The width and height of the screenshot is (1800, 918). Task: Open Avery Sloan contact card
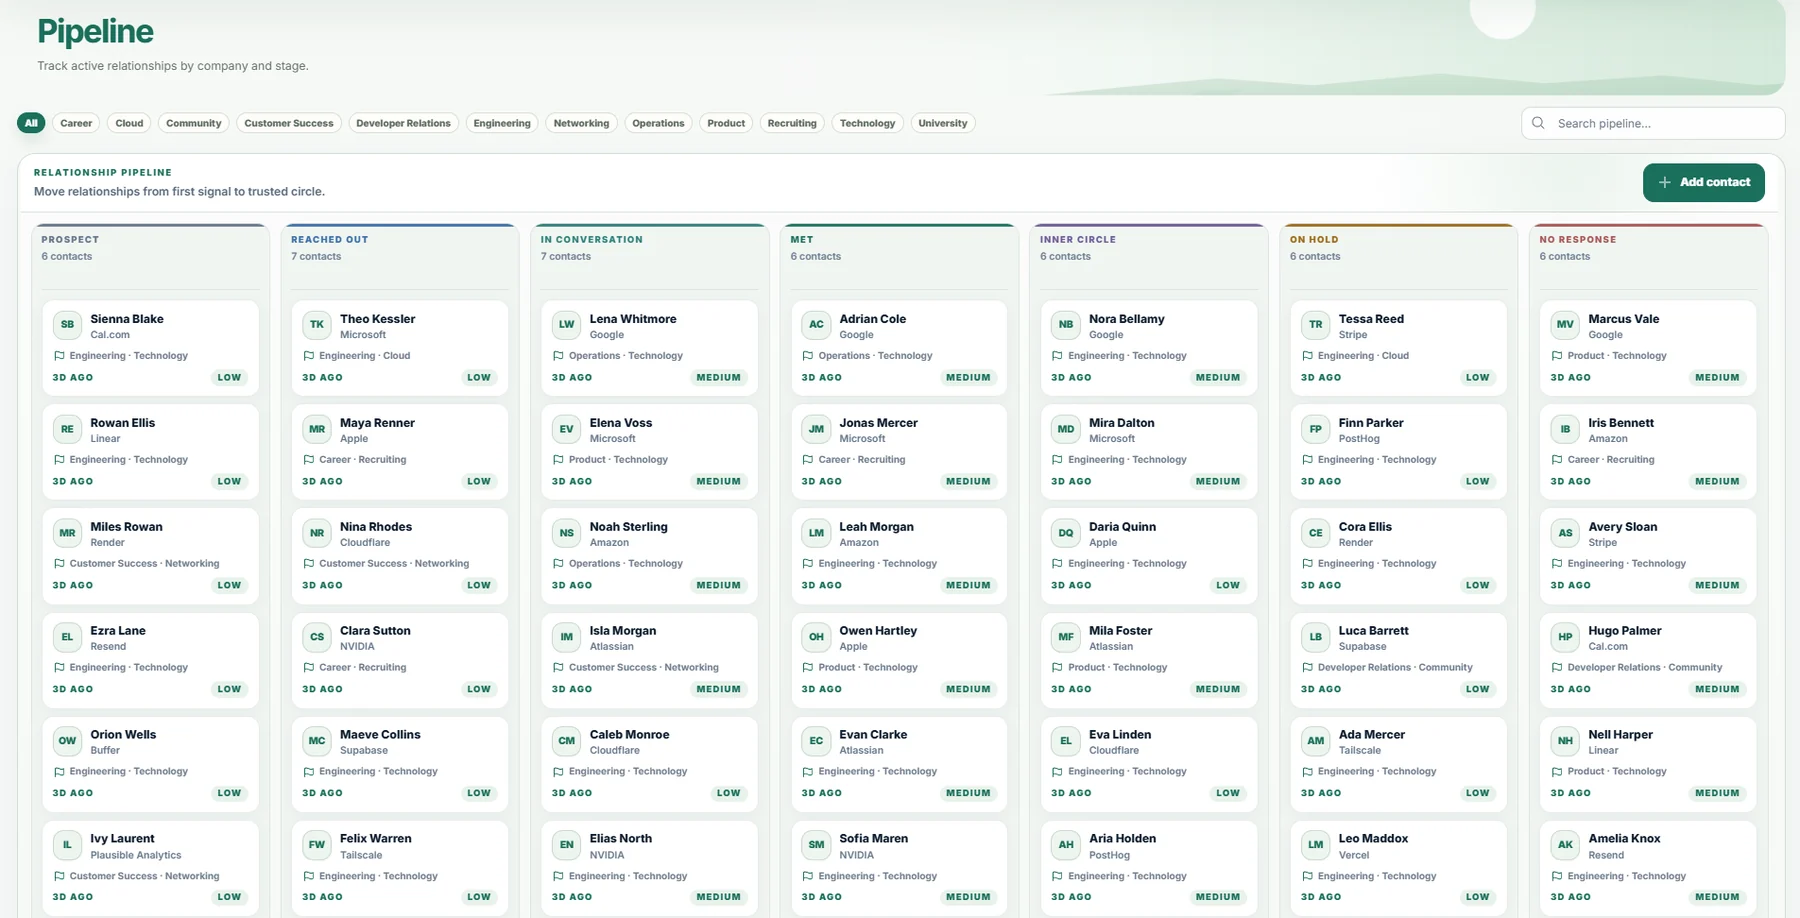[x=1648, y=556]
